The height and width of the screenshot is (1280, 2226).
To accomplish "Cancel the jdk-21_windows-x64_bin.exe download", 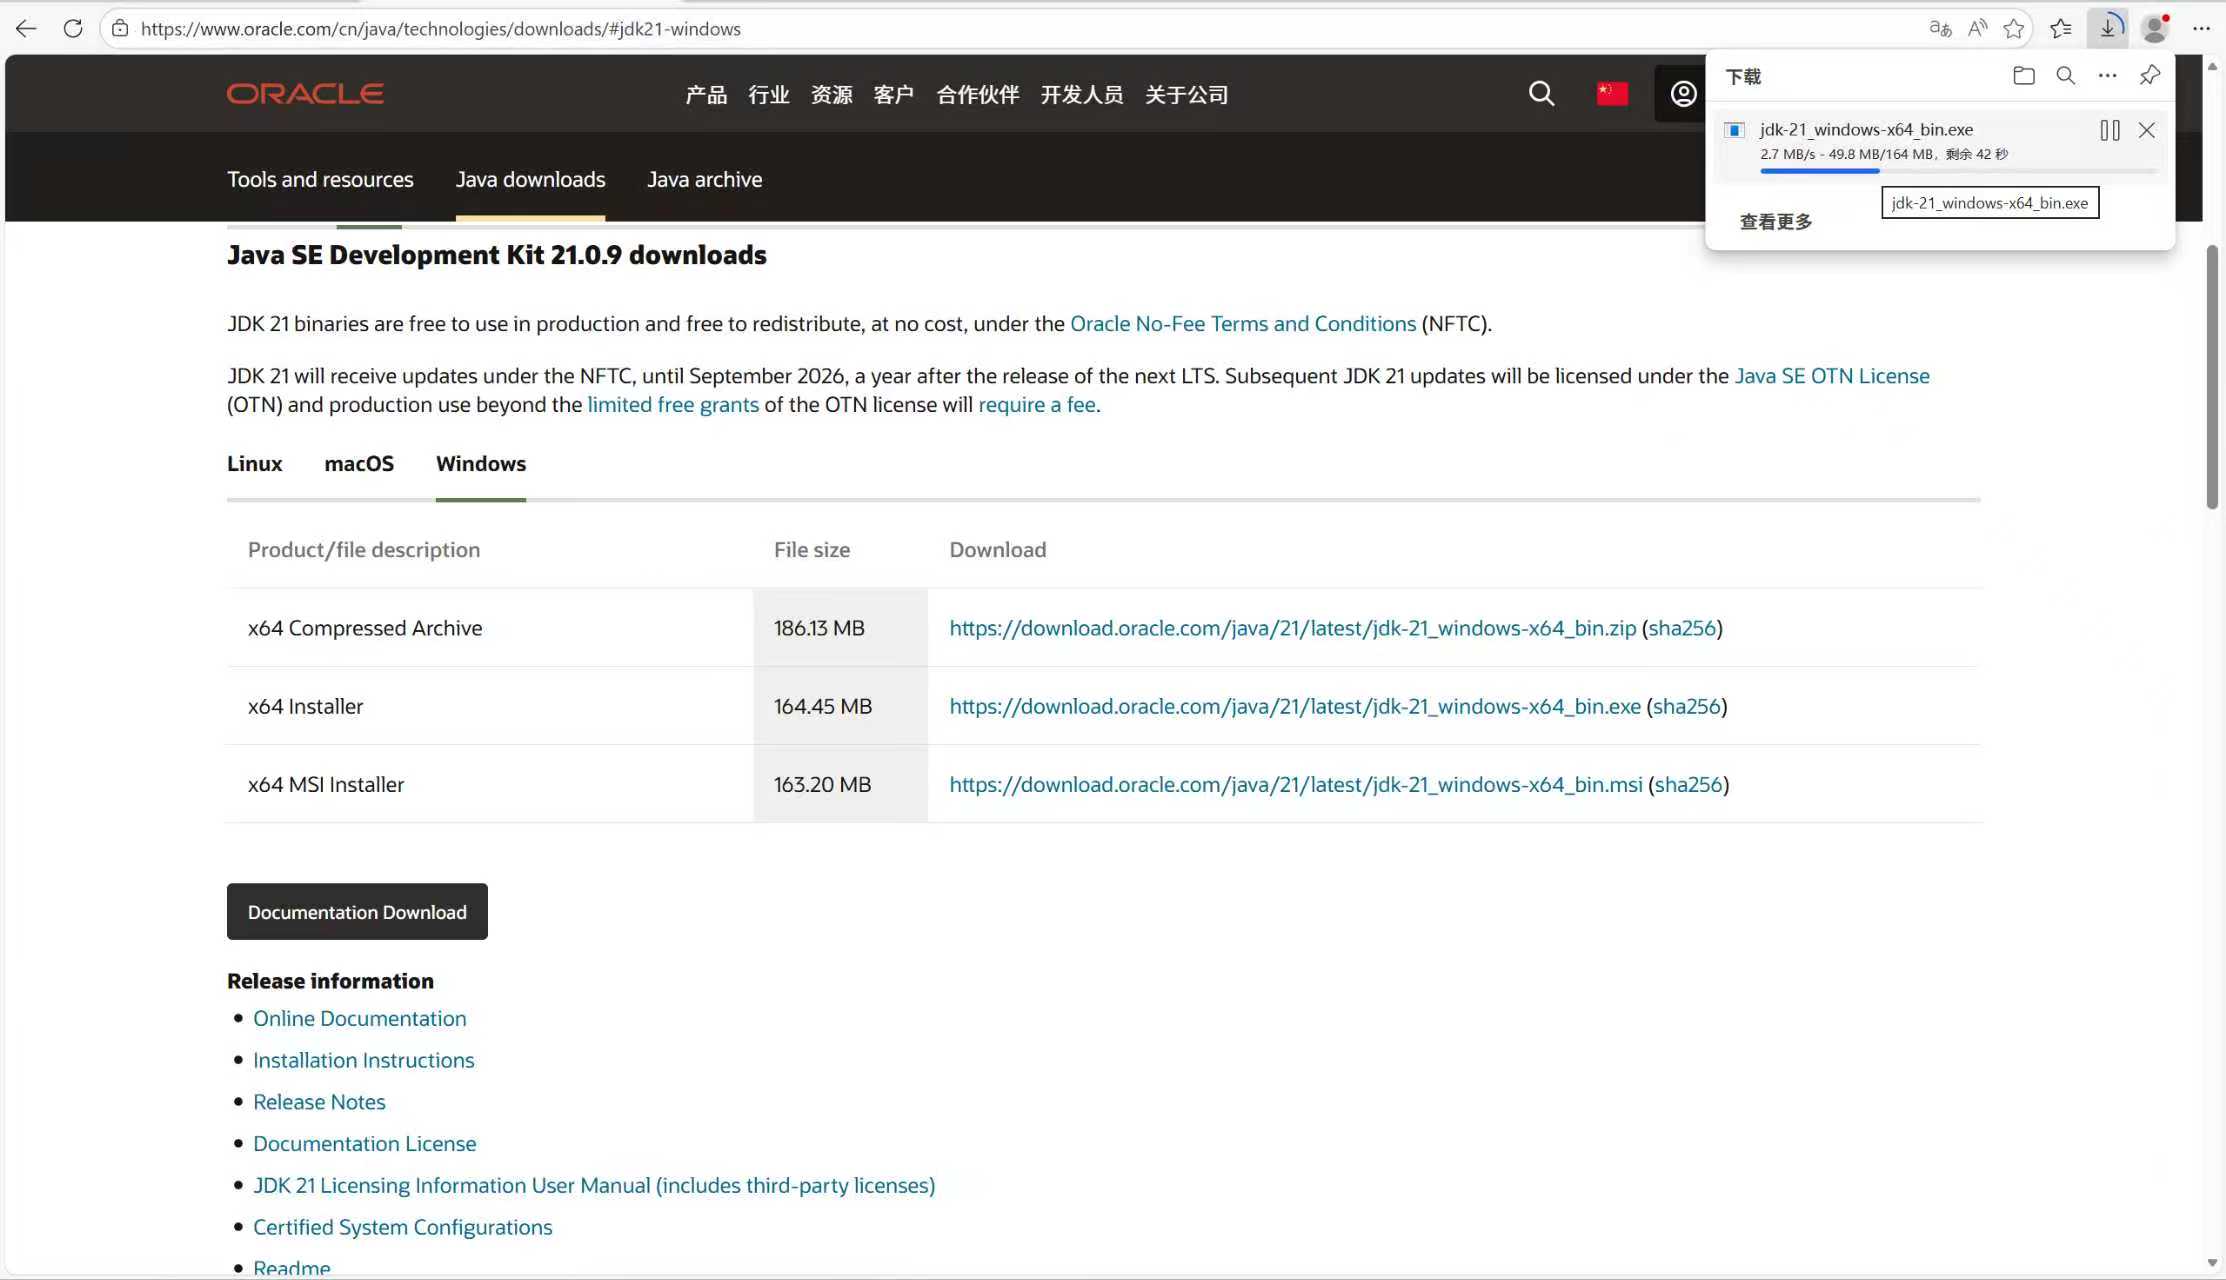I will pos(2146,130).
